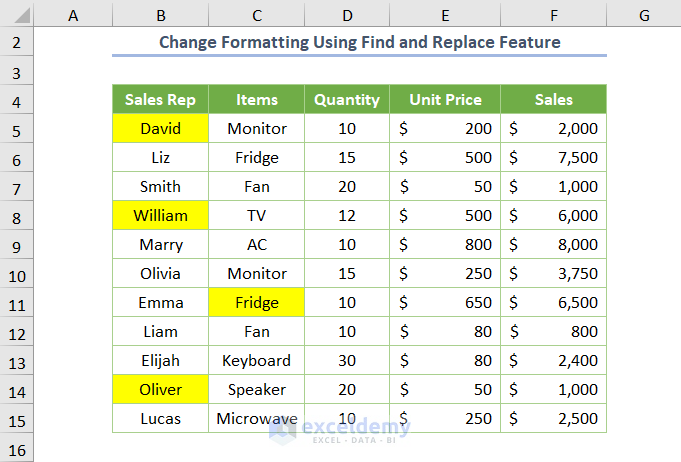Select the Sales header cell
Screen dimensions: 681x462
554,100
